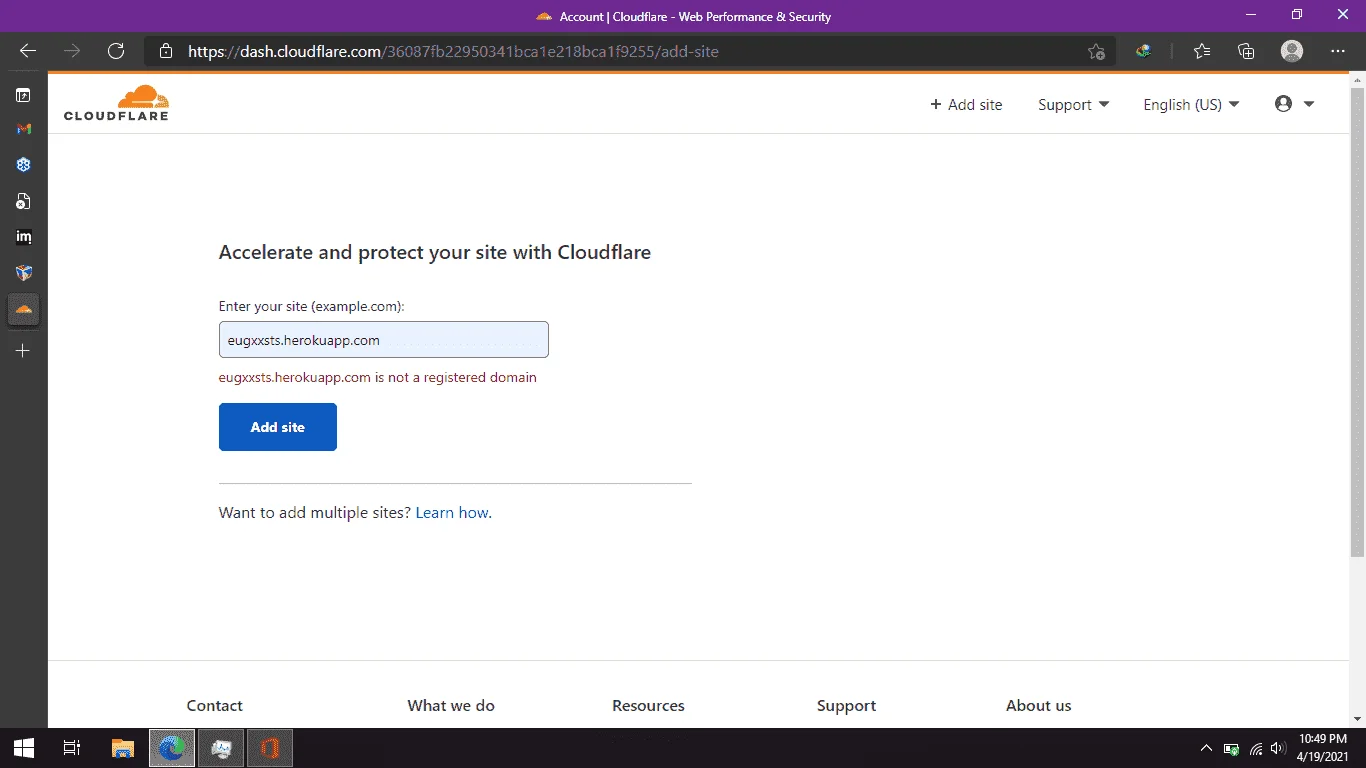Minimize the Edge browser window
Screen dimensions: 1366x768
(x=1251, y=15)
